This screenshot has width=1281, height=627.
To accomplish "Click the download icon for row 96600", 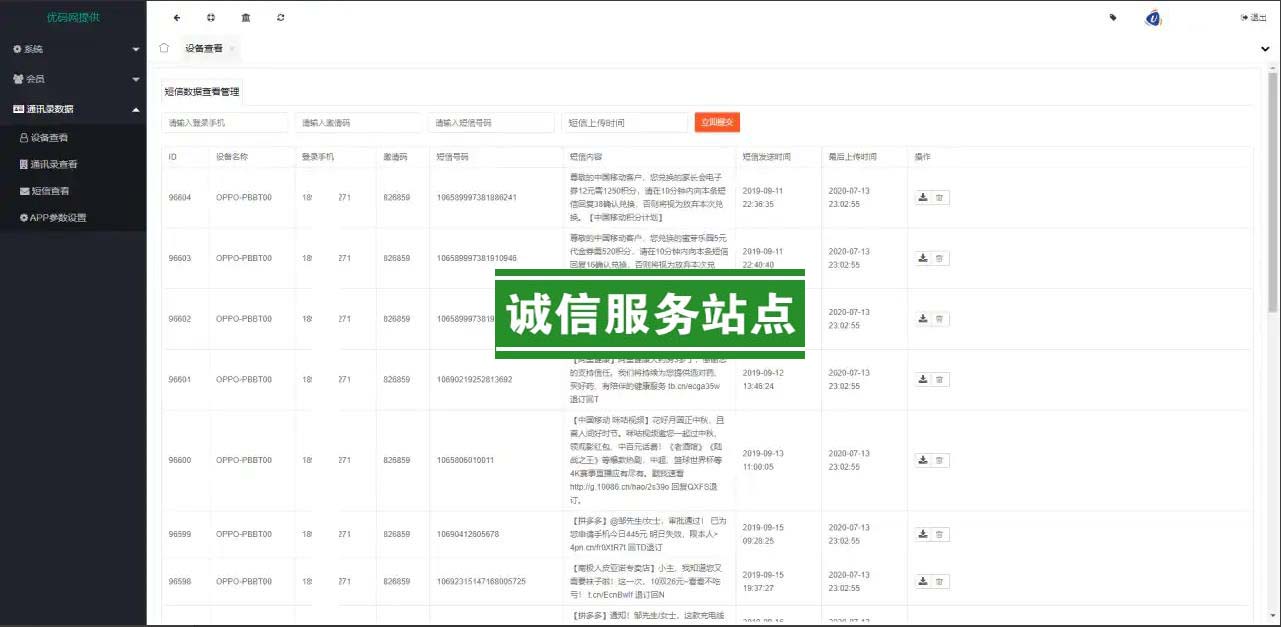I will click(x=923, y=460).
